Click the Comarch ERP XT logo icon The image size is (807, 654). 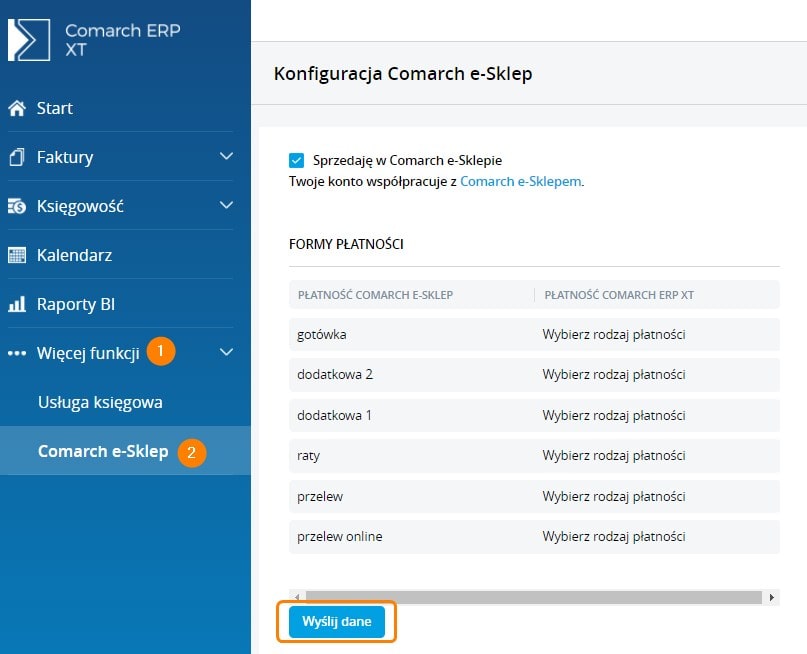click(x=29, y=39)
